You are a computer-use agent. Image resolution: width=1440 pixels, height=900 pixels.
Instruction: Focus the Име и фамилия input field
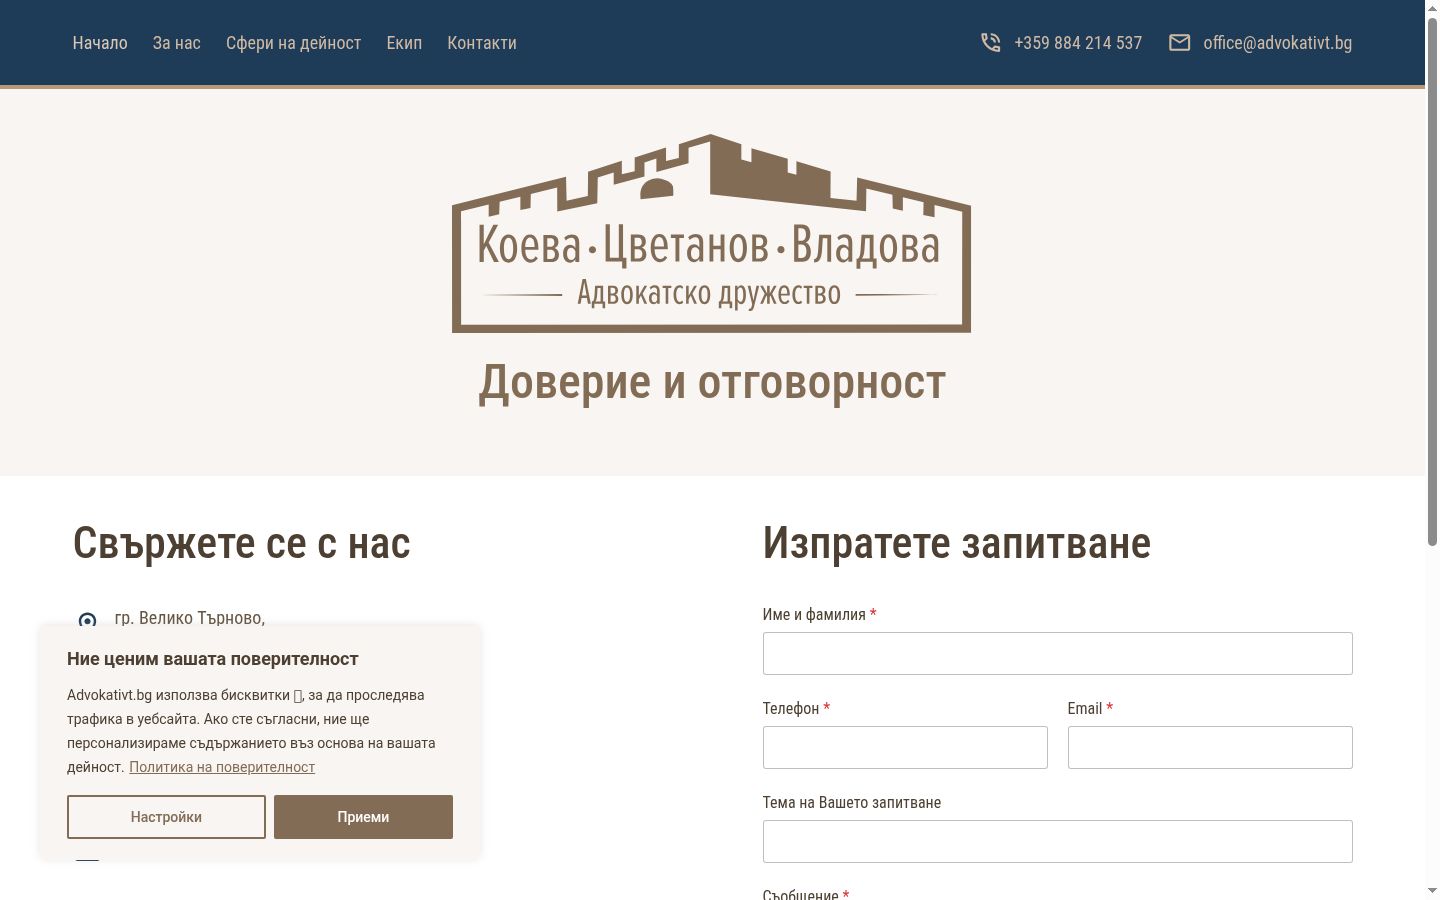[x=1057, y=653]
